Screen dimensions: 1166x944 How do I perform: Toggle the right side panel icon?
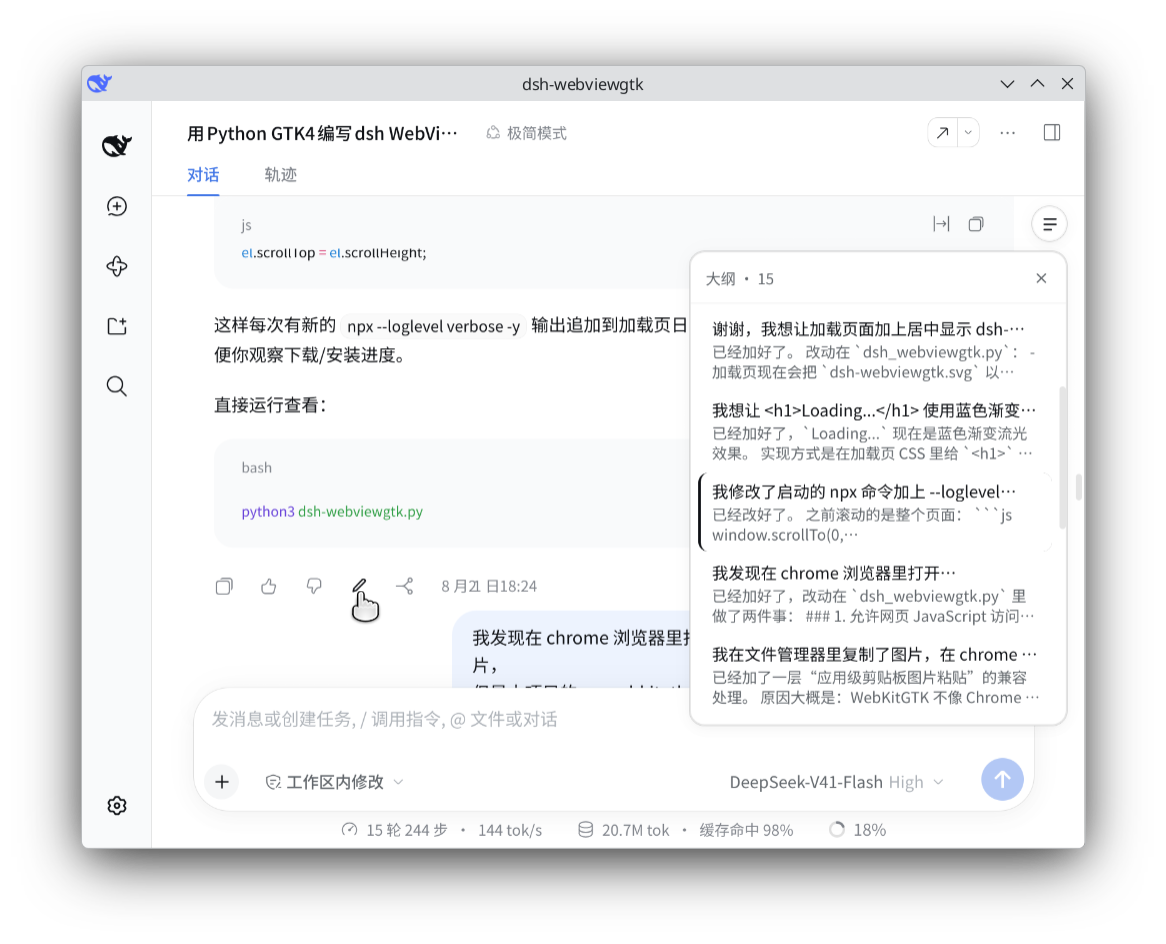(x=1051, y=133)
